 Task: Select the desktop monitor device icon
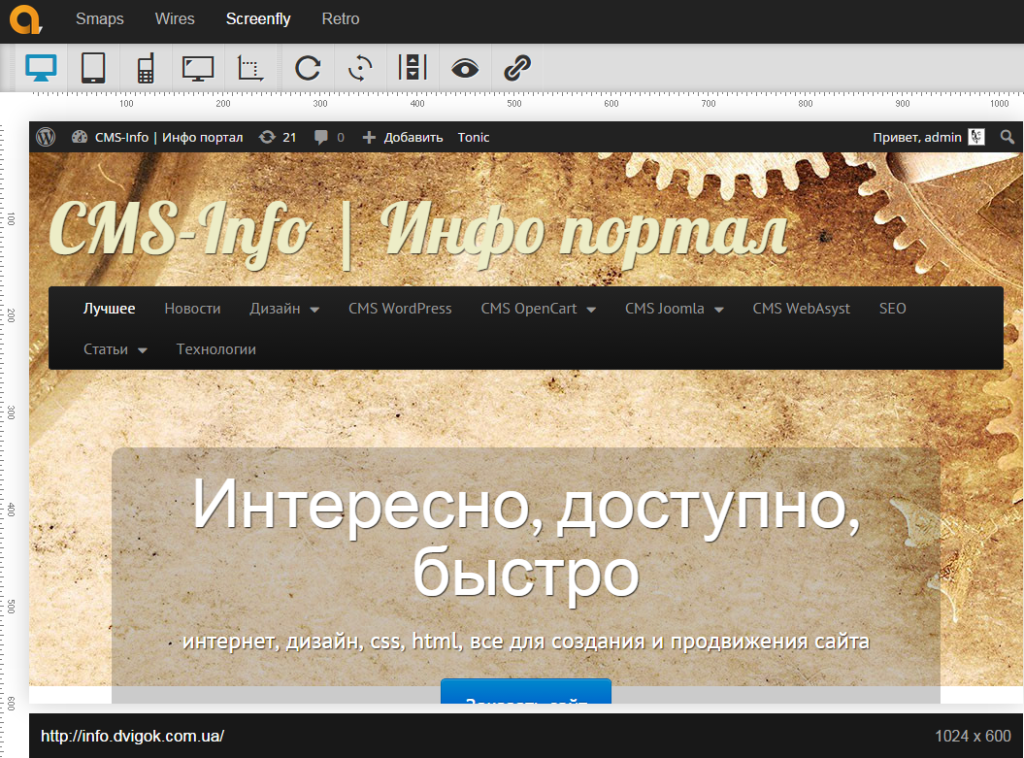coord(41,68)
